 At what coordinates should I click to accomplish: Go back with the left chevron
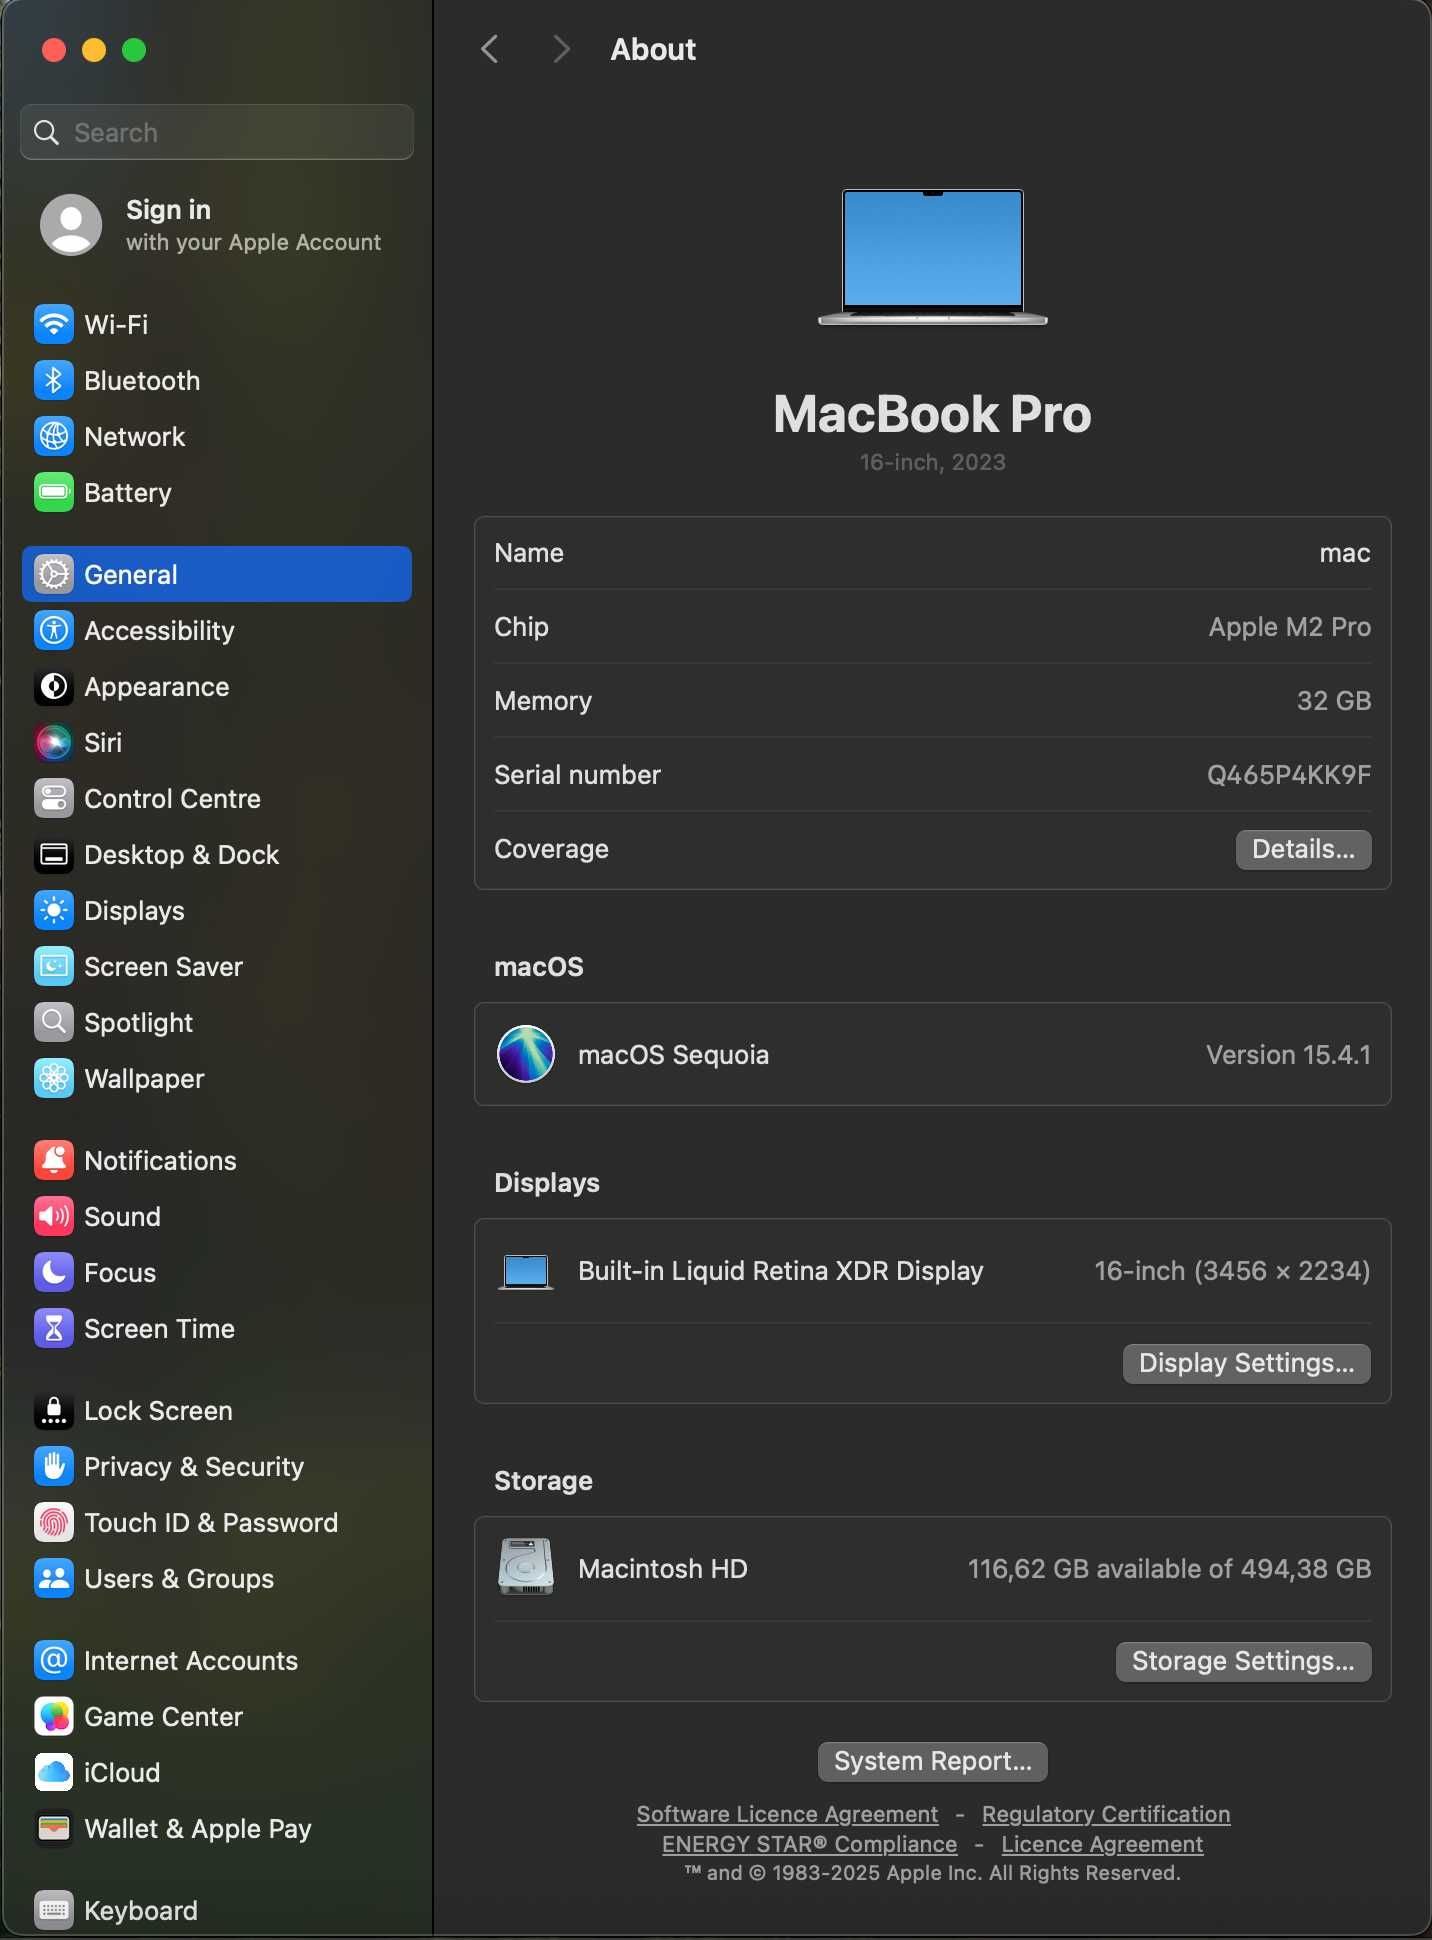489,49
